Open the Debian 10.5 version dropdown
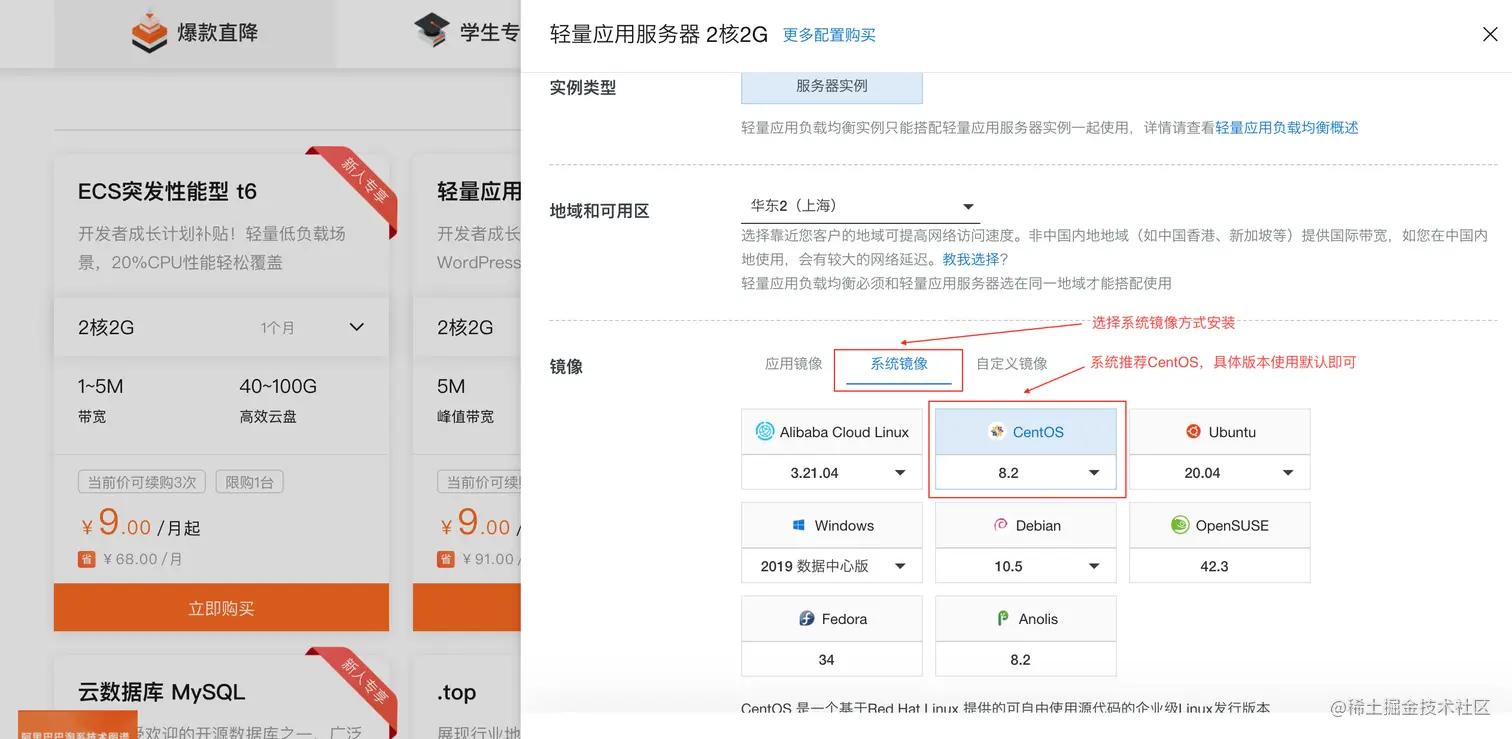 pos(1026,566)
